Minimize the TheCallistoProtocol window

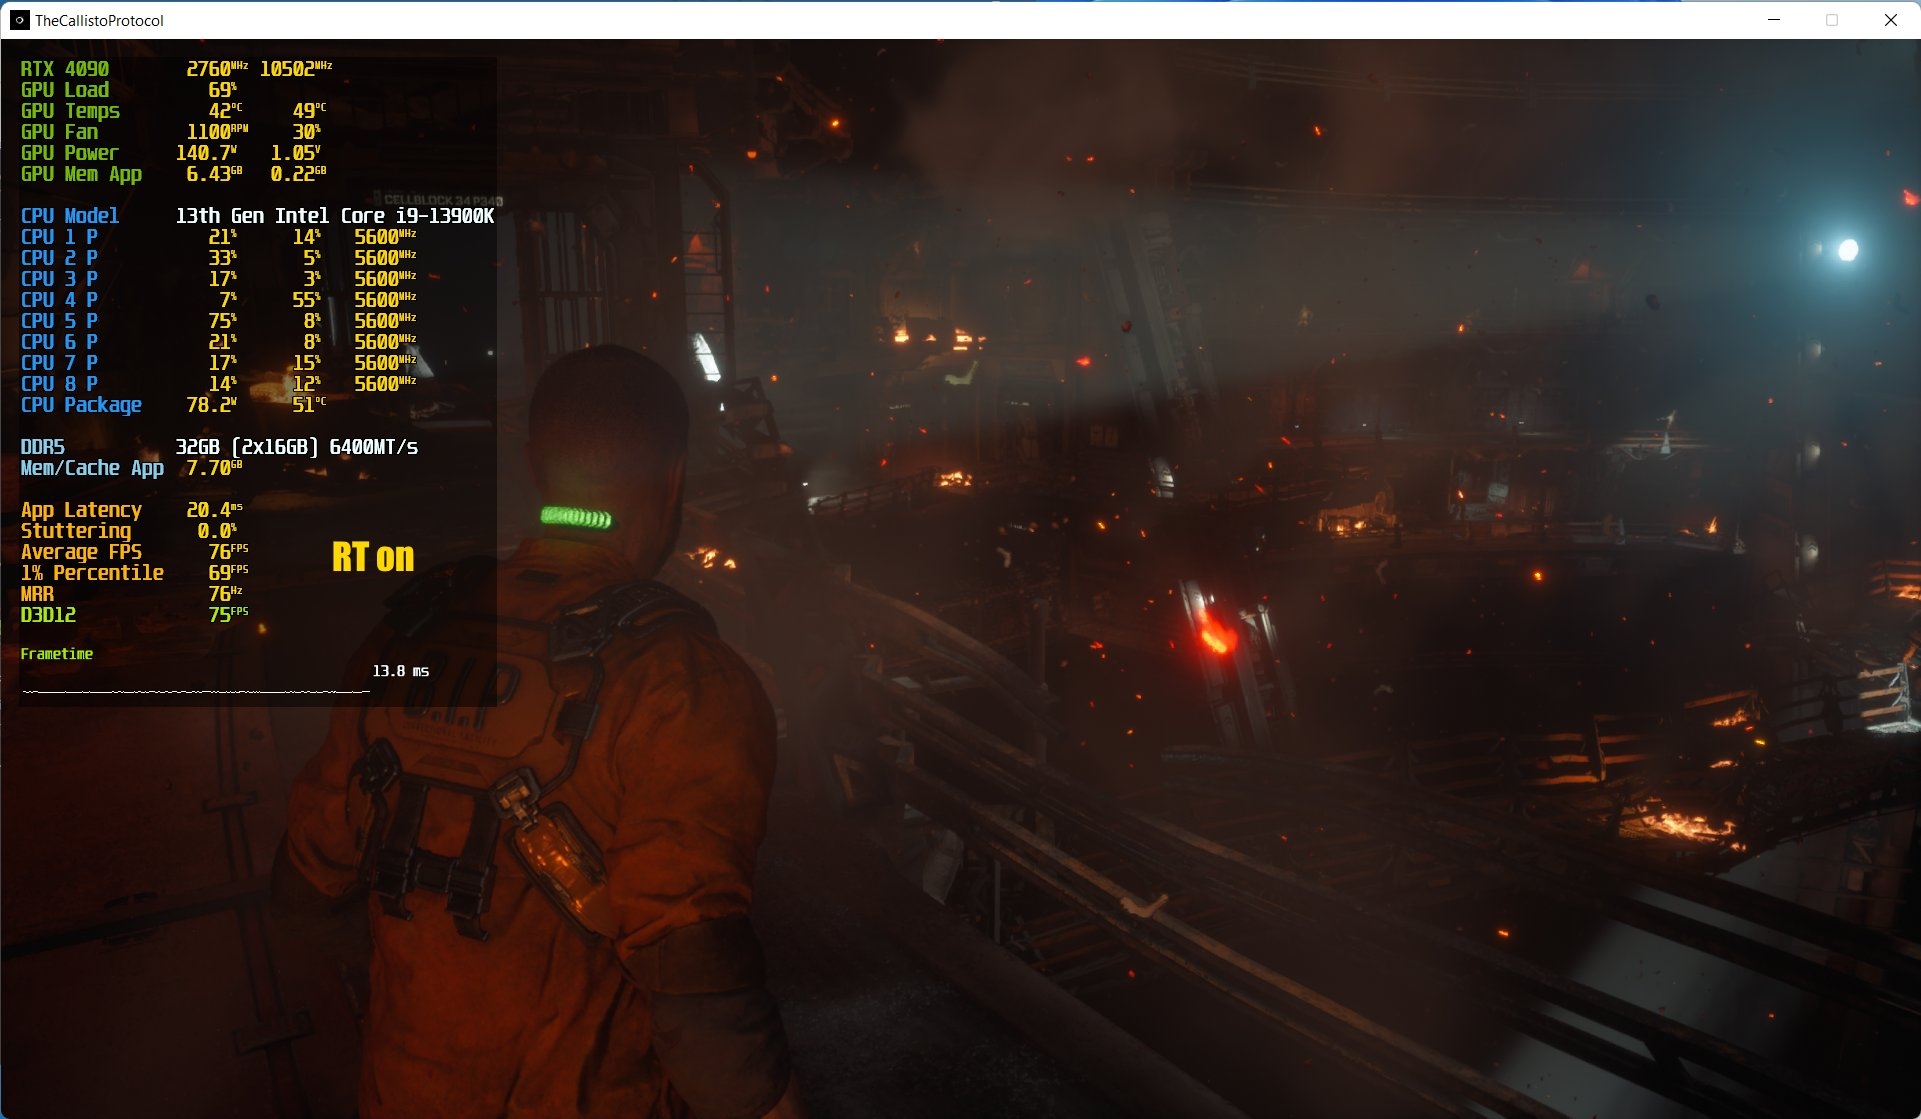(1774, 20)
